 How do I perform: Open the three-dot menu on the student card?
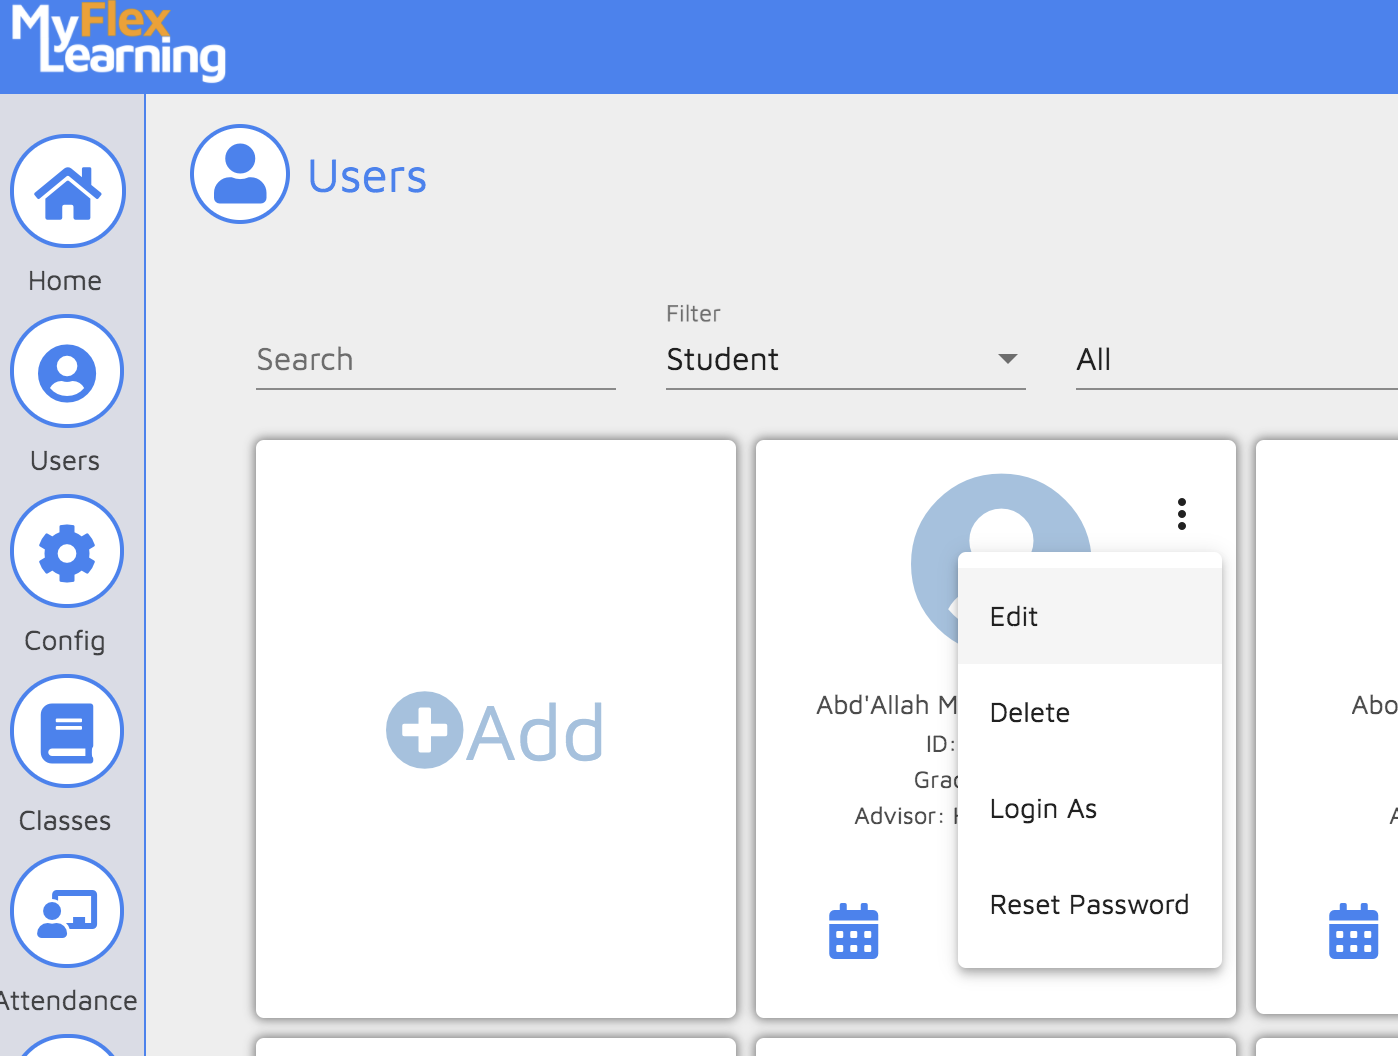click(1181, 515)
